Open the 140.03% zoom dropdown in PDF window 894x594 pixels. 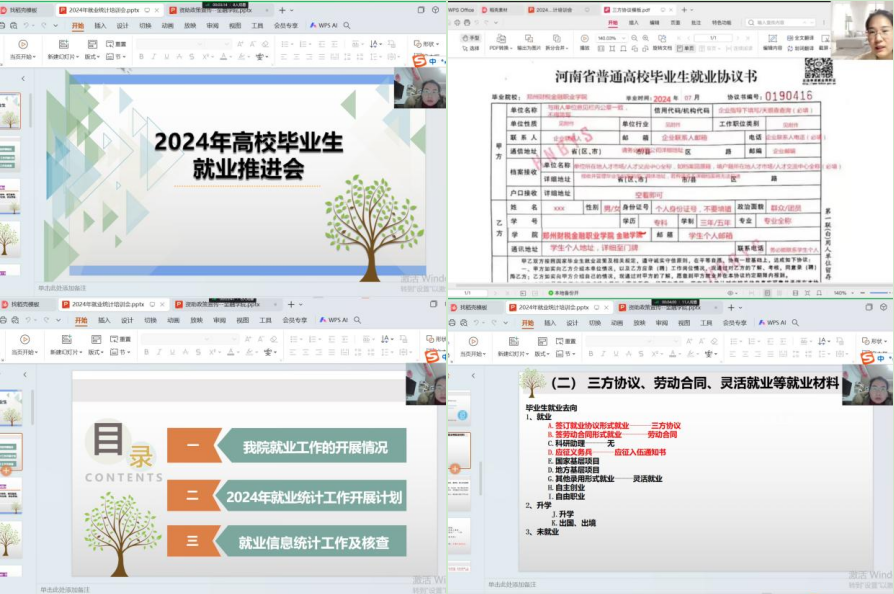[611, 38]
